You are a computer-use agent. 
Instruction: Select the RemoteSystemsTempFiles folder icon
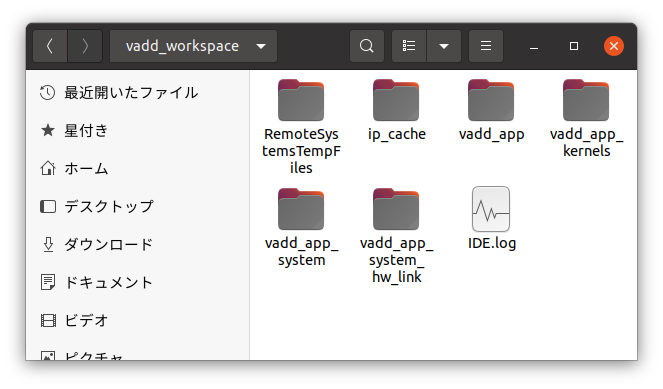point(301,101)
